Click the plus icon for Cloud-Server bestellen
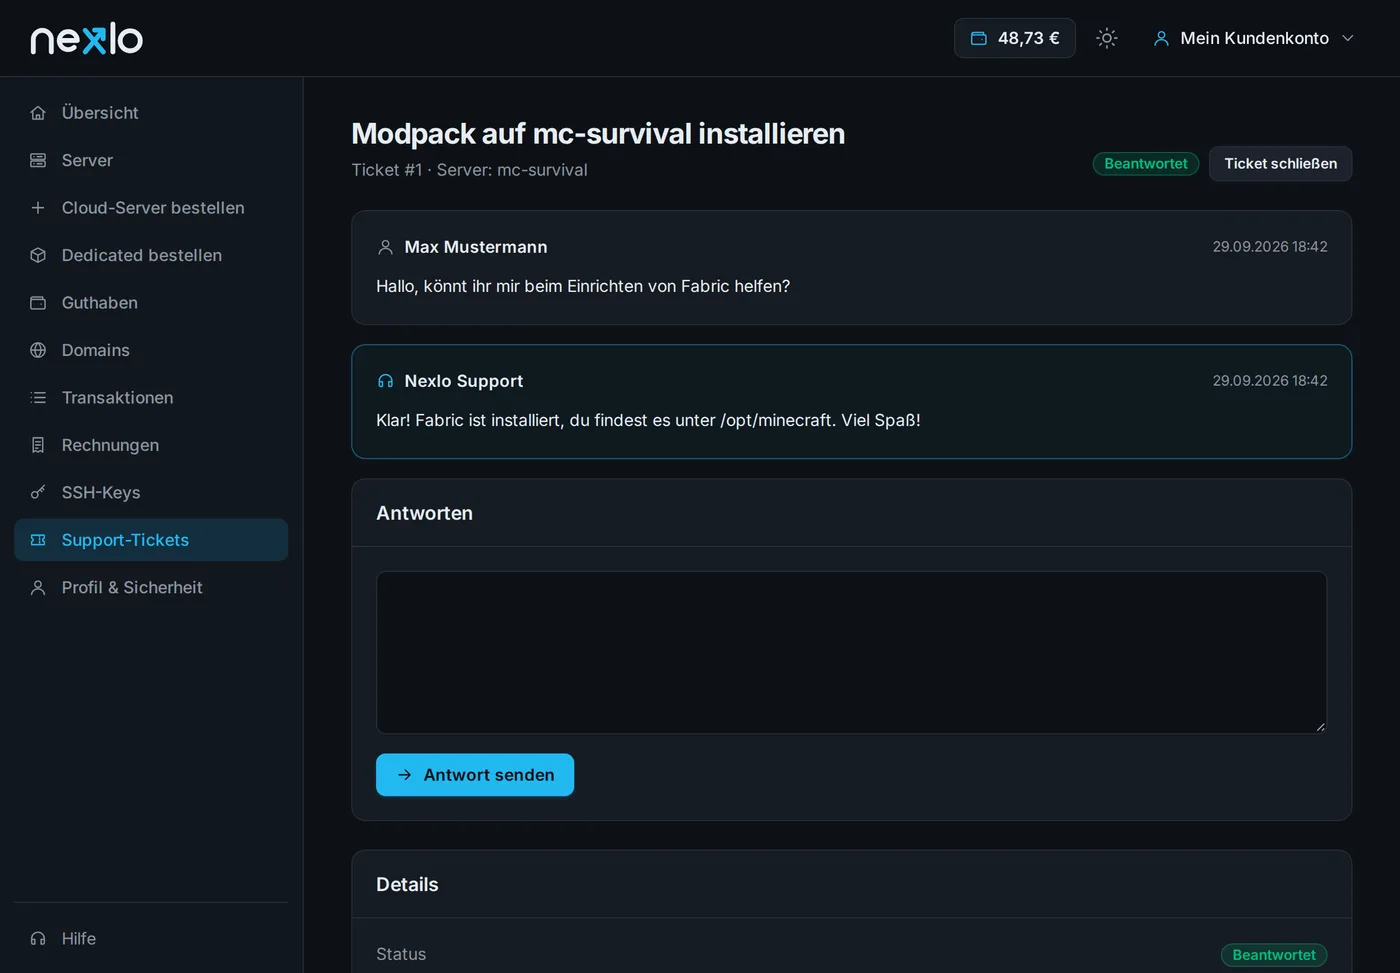 click(x=38, y=208)
